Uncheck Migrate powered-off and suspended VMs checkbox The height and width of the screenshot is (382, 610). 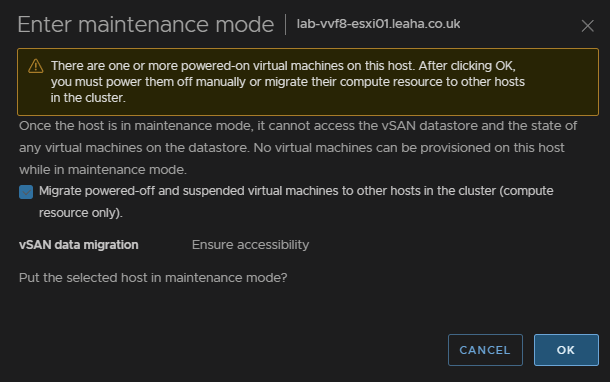(26, 192)
